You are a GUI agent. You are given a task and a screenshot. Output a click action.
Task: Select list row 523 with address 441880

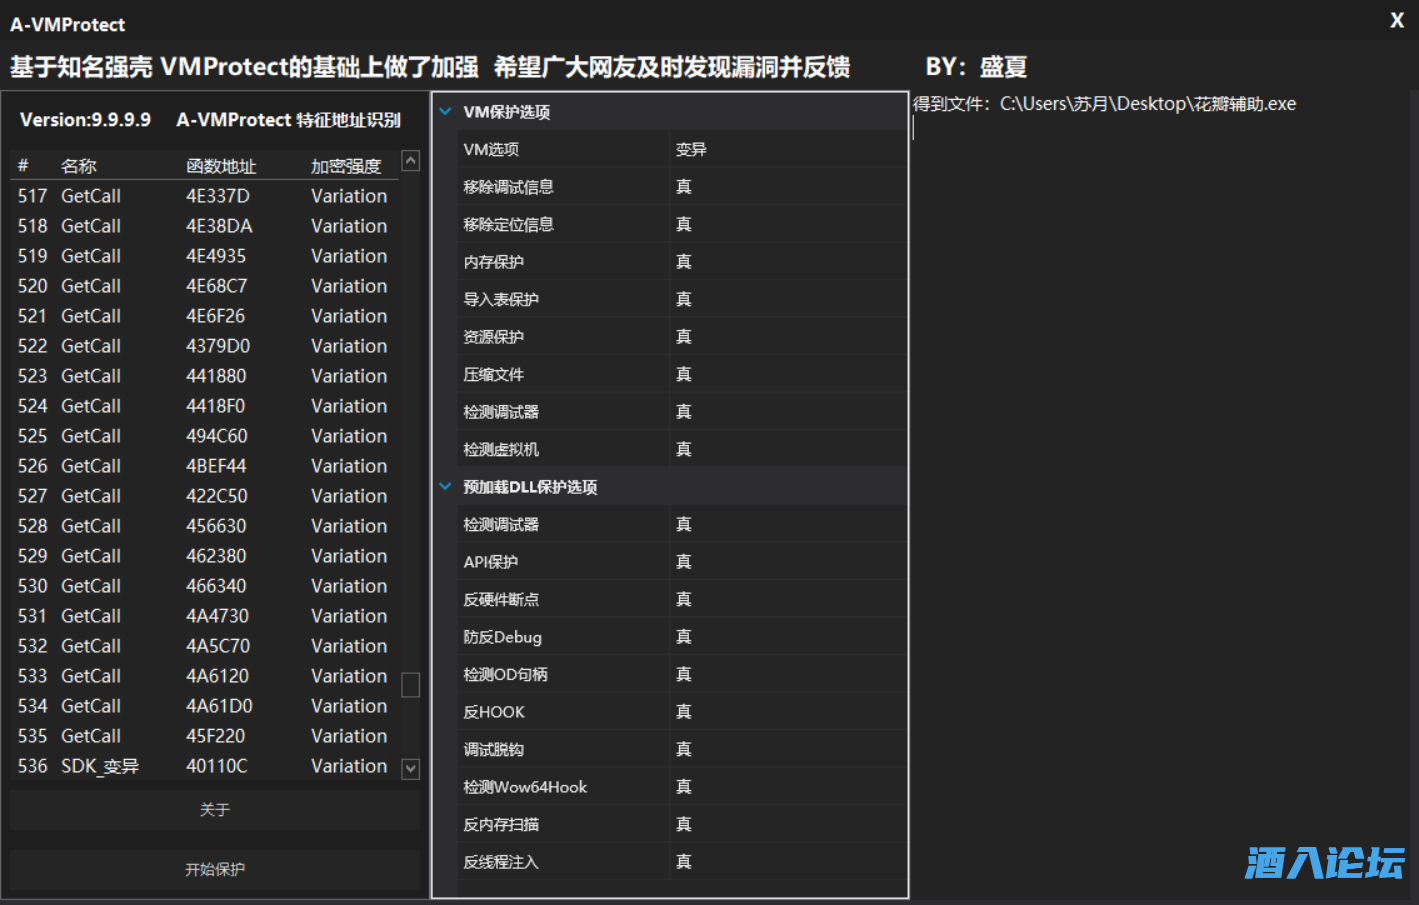[x=204, y=376]
